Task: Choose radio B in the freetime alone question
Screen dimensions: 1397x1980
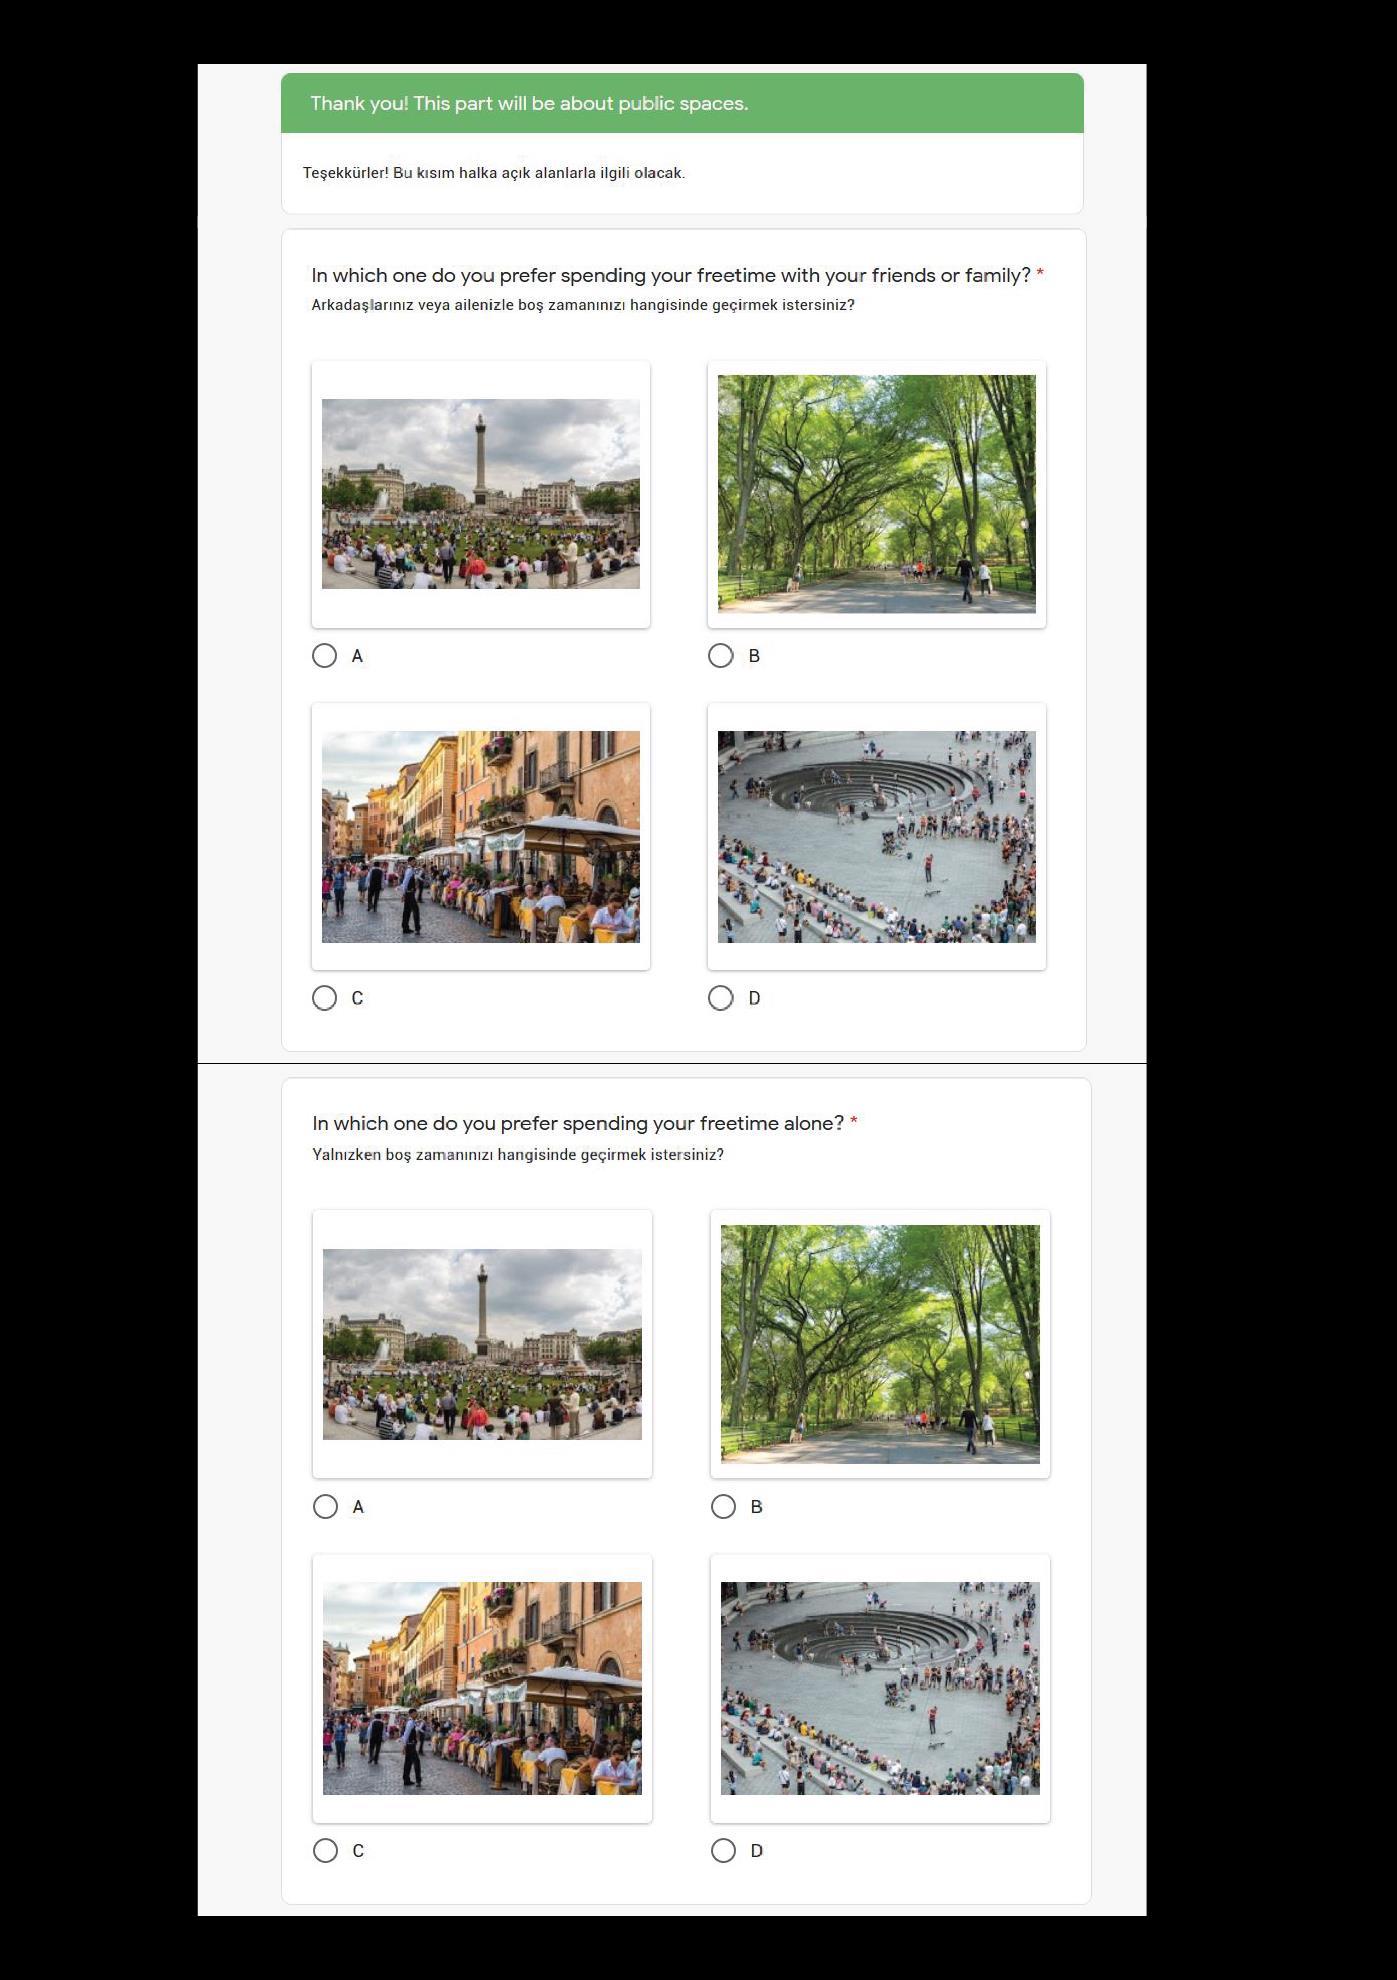Action: [723, 1507]
